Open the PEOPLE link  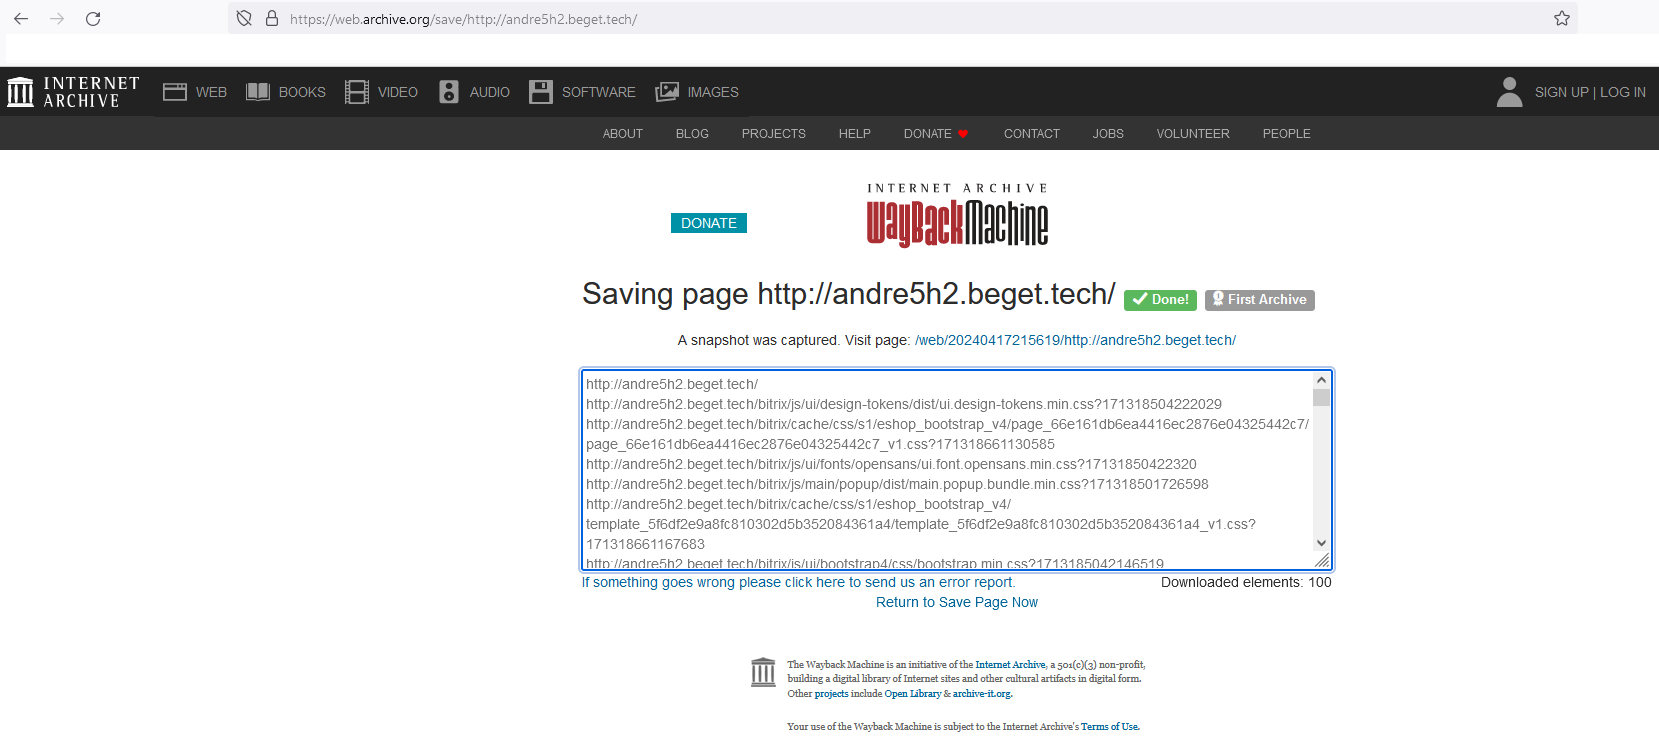1287,134
